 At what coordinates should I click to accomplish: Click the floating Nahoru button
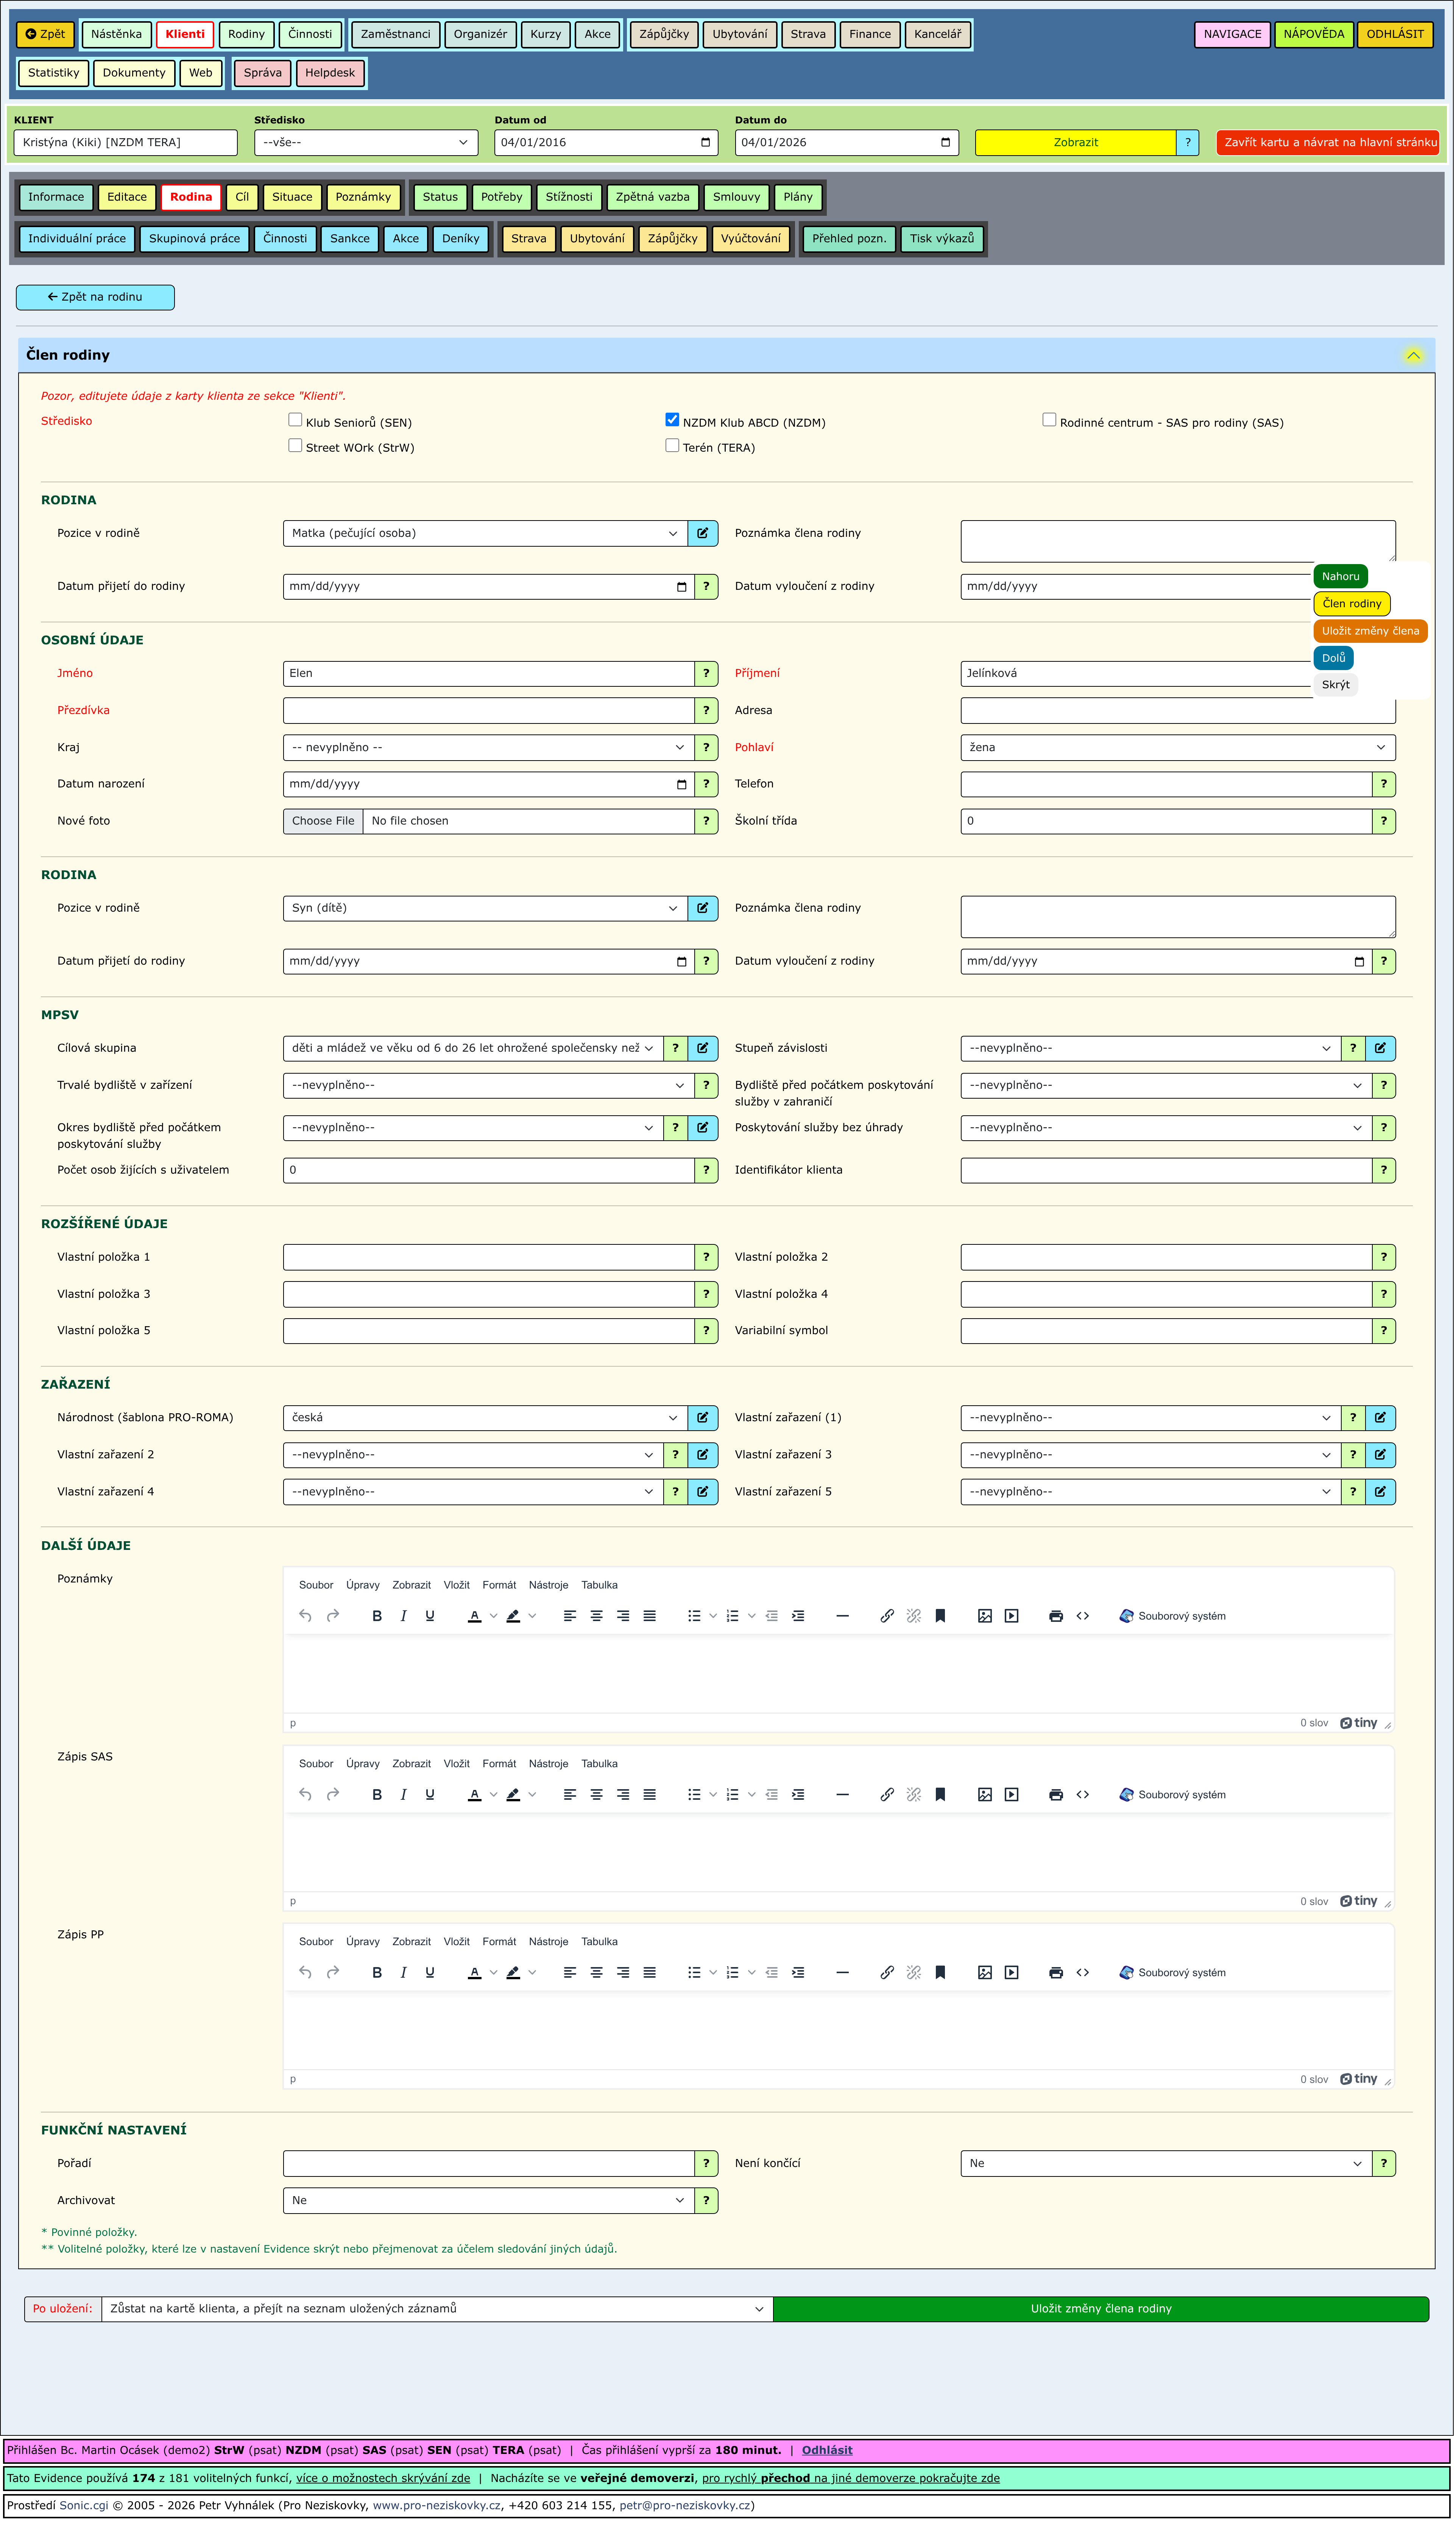pos(1341,577)
